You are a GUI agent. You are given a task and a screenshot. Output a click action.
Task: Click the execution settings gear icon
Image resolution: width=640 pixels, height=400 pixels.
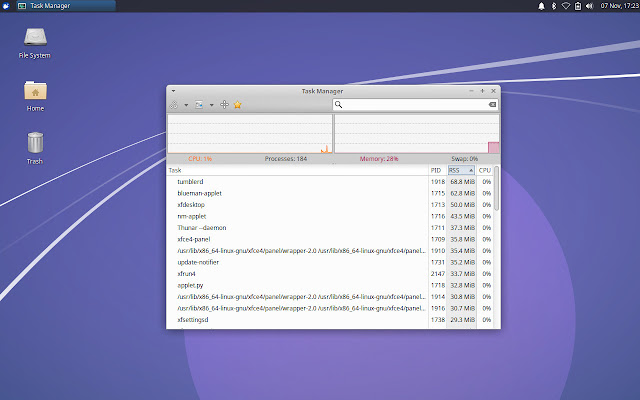click(x=174, y=105)
